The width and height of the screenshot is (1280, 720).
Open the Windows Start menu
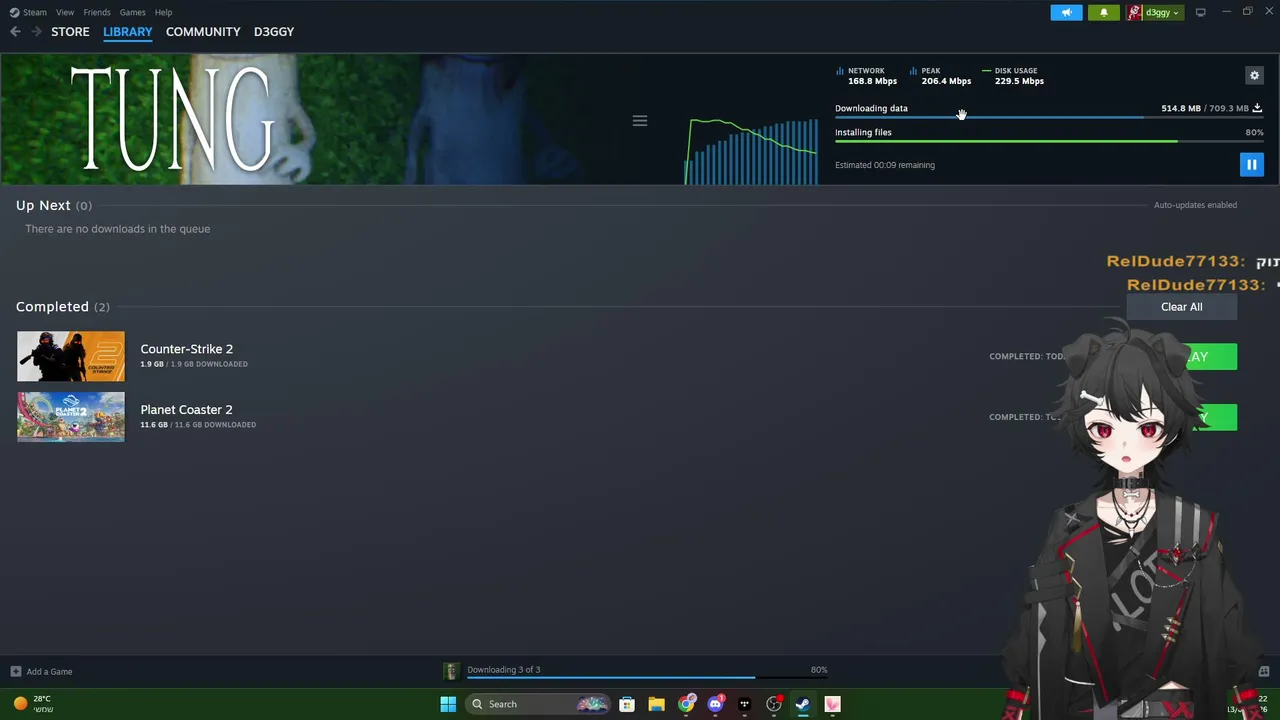pyautogui.click(x=448, y=704)
